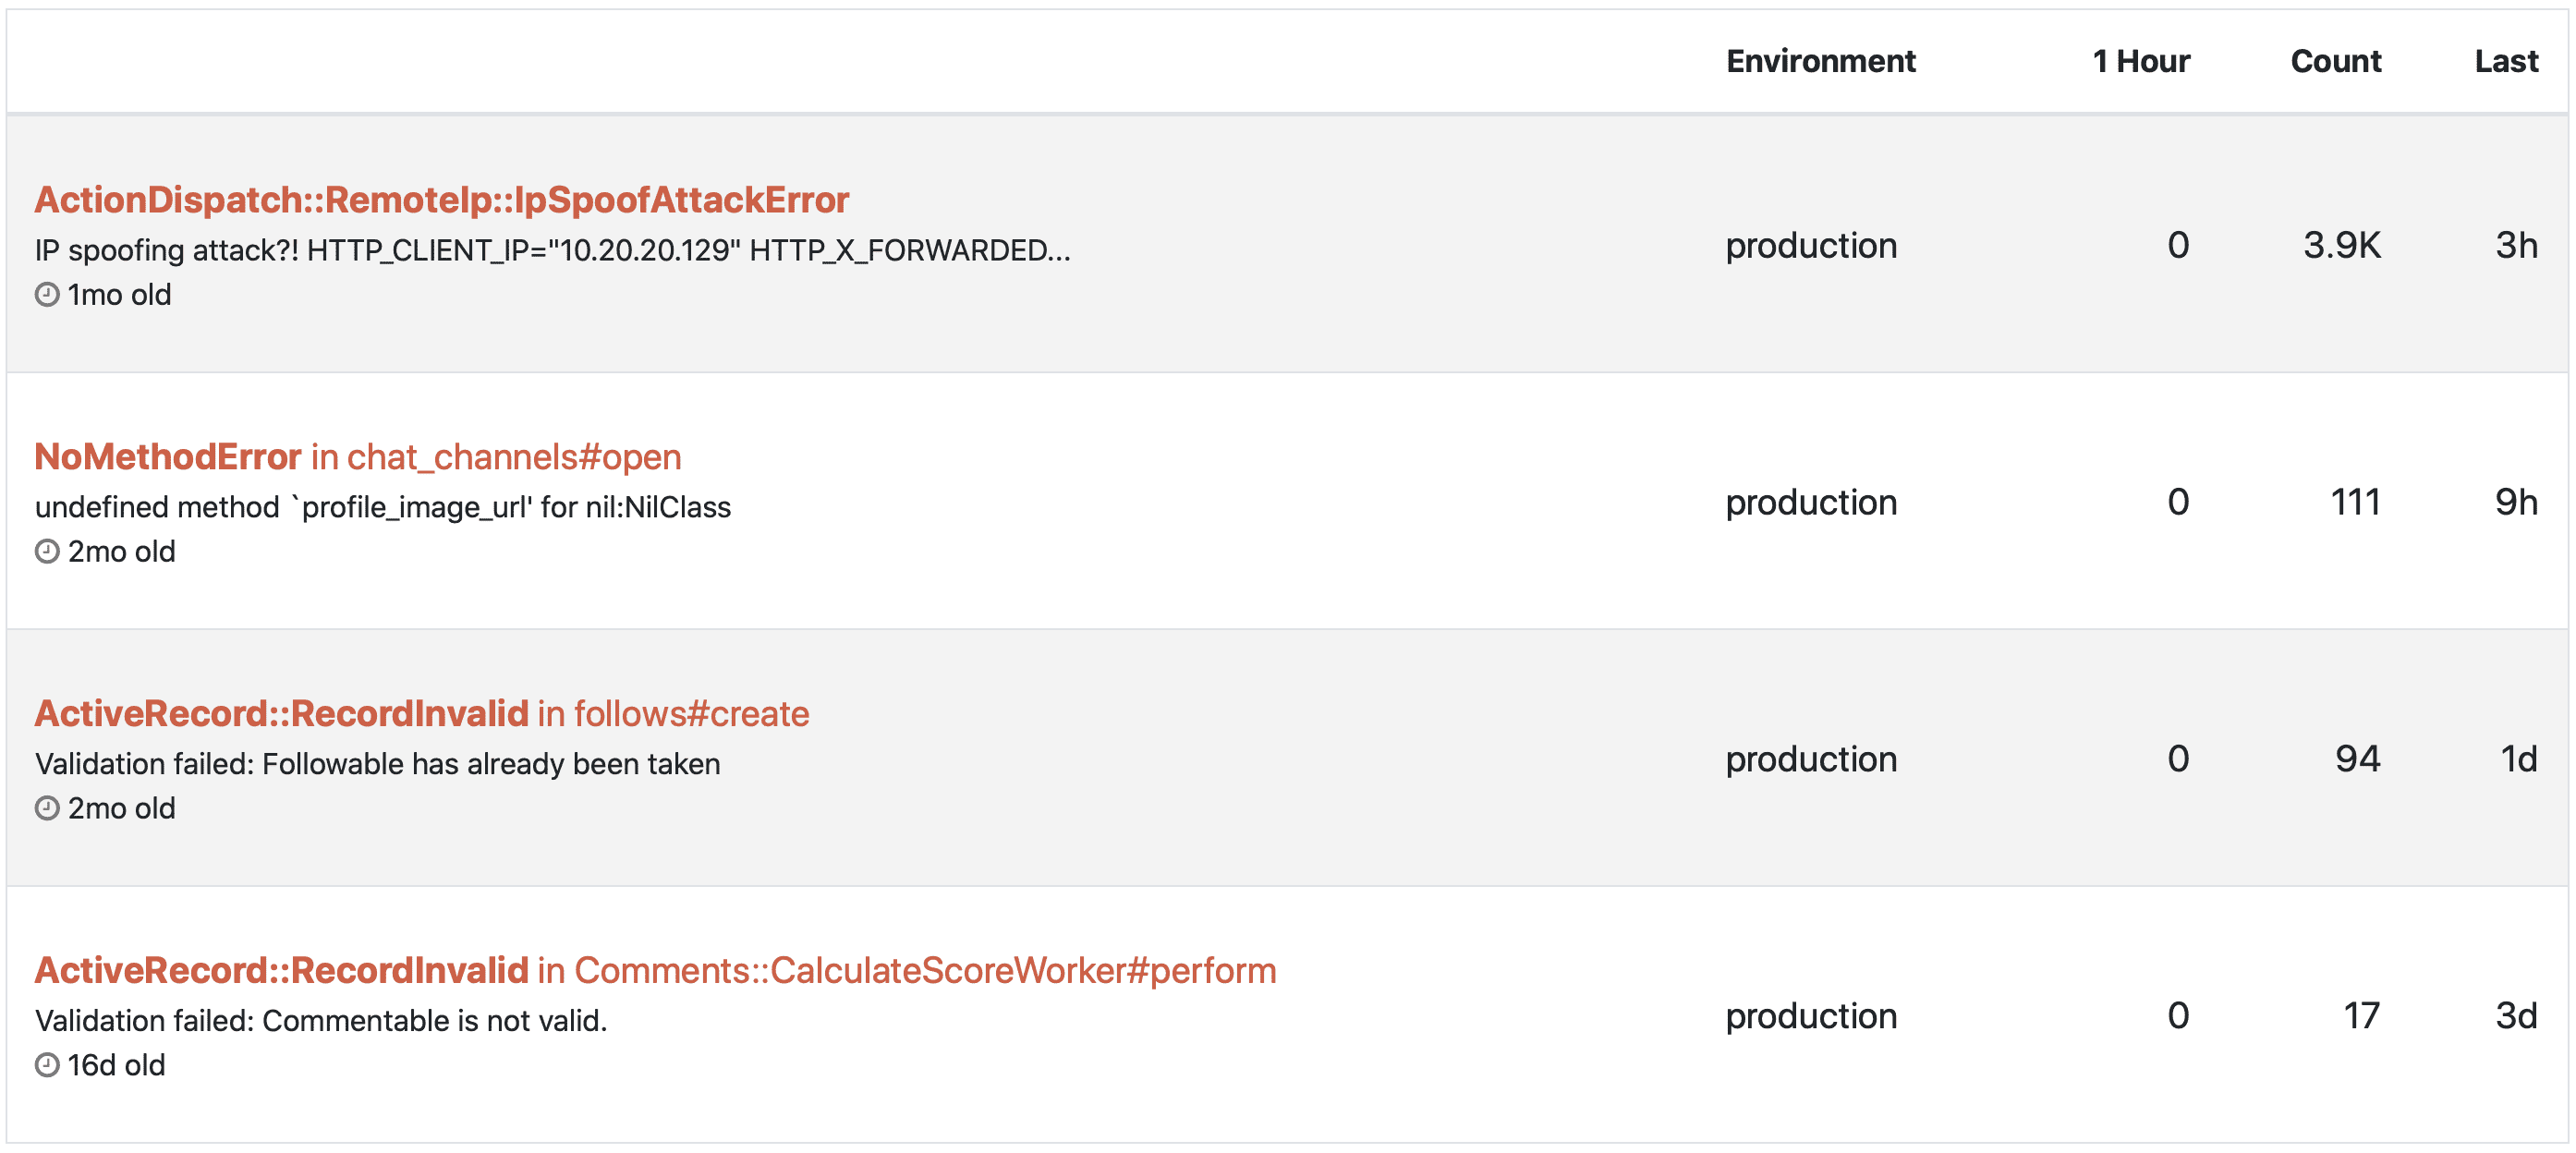This screenshot has width=2576, height=1153.
Task: Open RecordInvalid in CalculateScoreWorker#perform error
Action: tap(655, 971)
